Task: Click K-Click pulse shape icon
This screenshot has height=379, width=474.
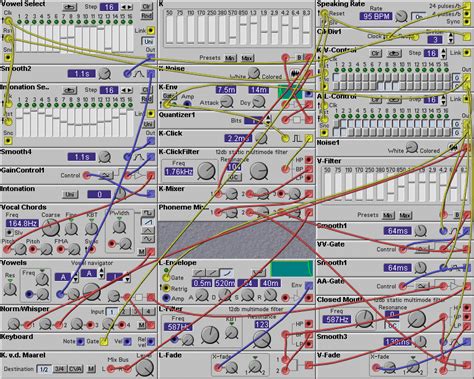Action: [x=297, y=138]
